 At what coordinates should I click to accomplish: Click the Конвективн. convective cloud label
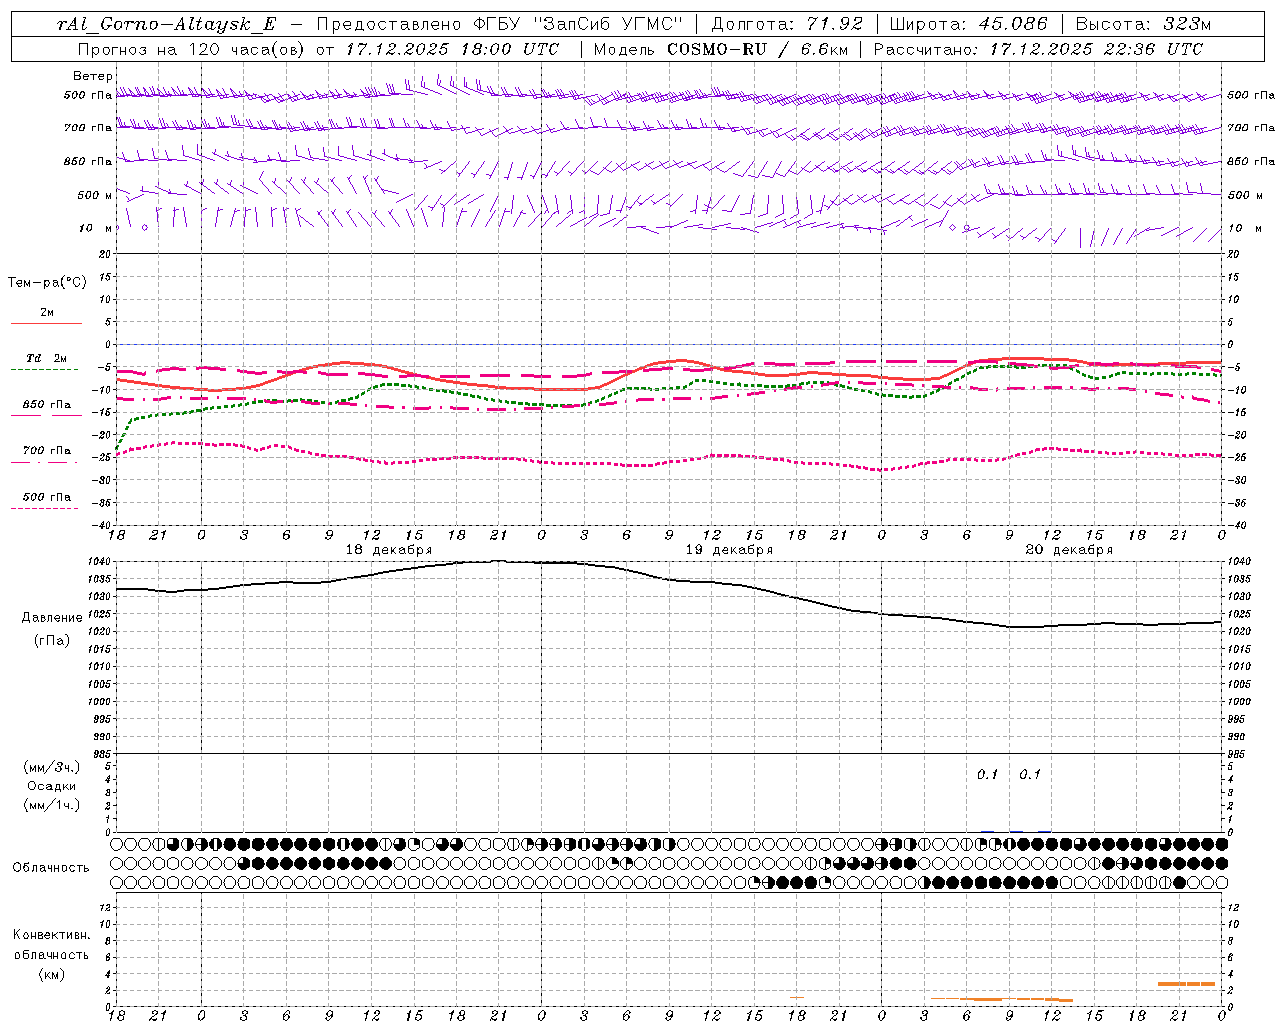point(51,935)
